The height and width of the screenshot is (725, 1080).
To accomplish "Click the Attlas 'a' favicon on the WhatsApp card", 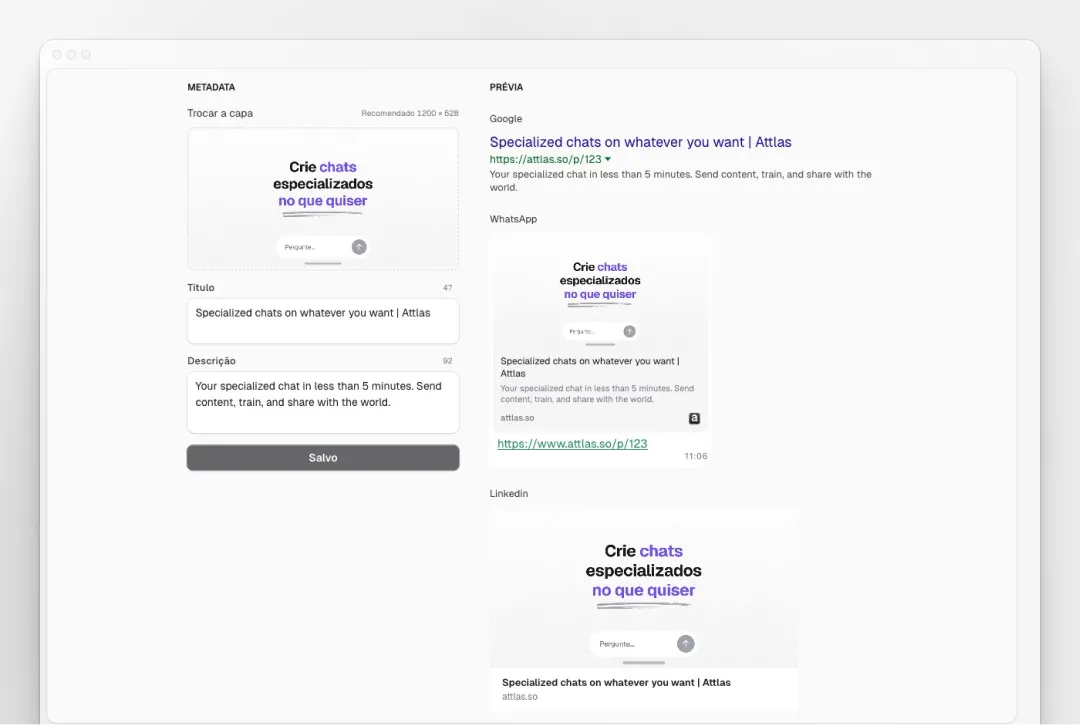I will tap(694, 418).
